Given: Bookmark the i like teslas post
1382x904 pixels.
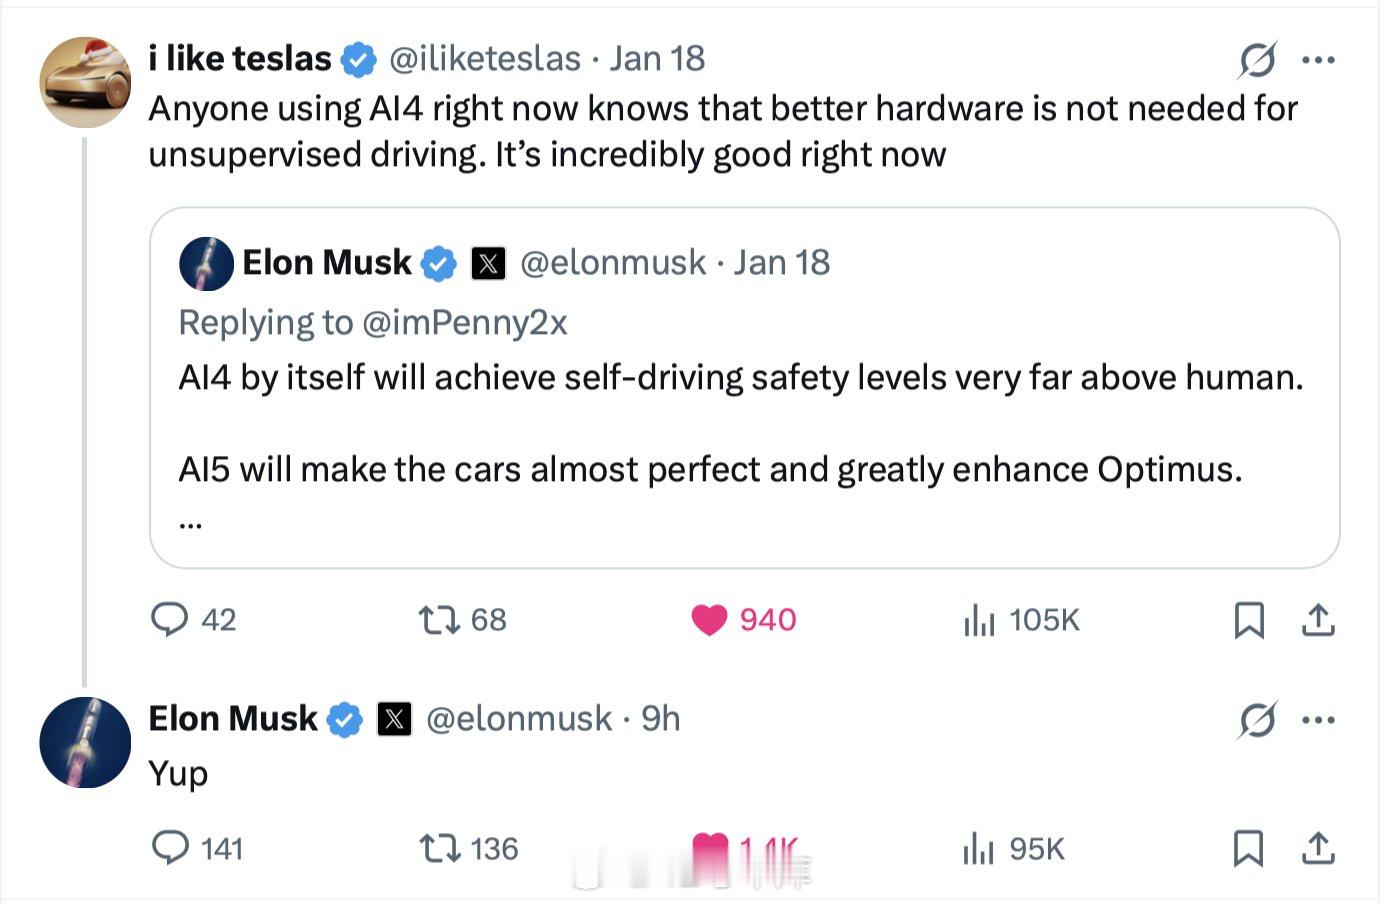Looking at the screenshot, I should (x=1249, y=620).
